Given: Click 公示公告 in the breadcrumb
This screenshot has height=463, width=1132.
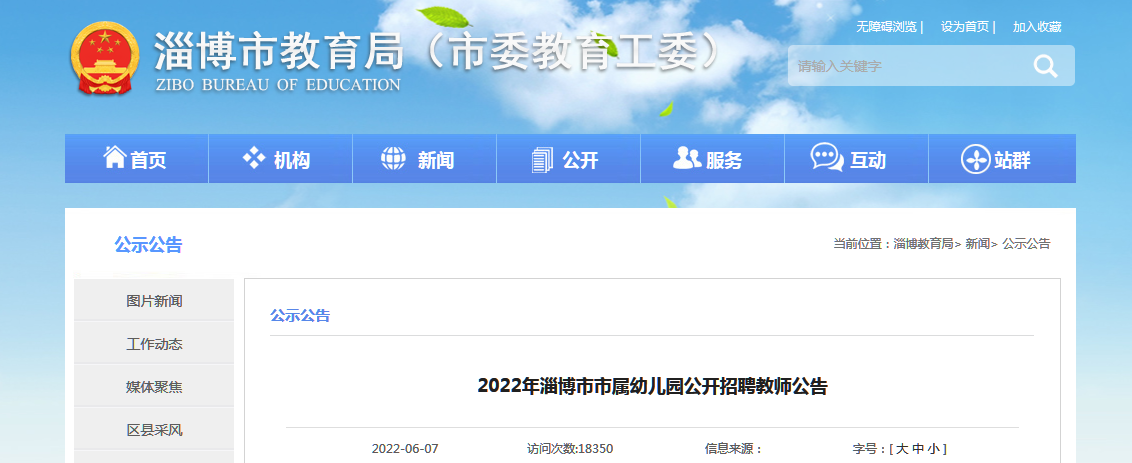Looking at the screenshot, I should click(x=1026, y=244).
